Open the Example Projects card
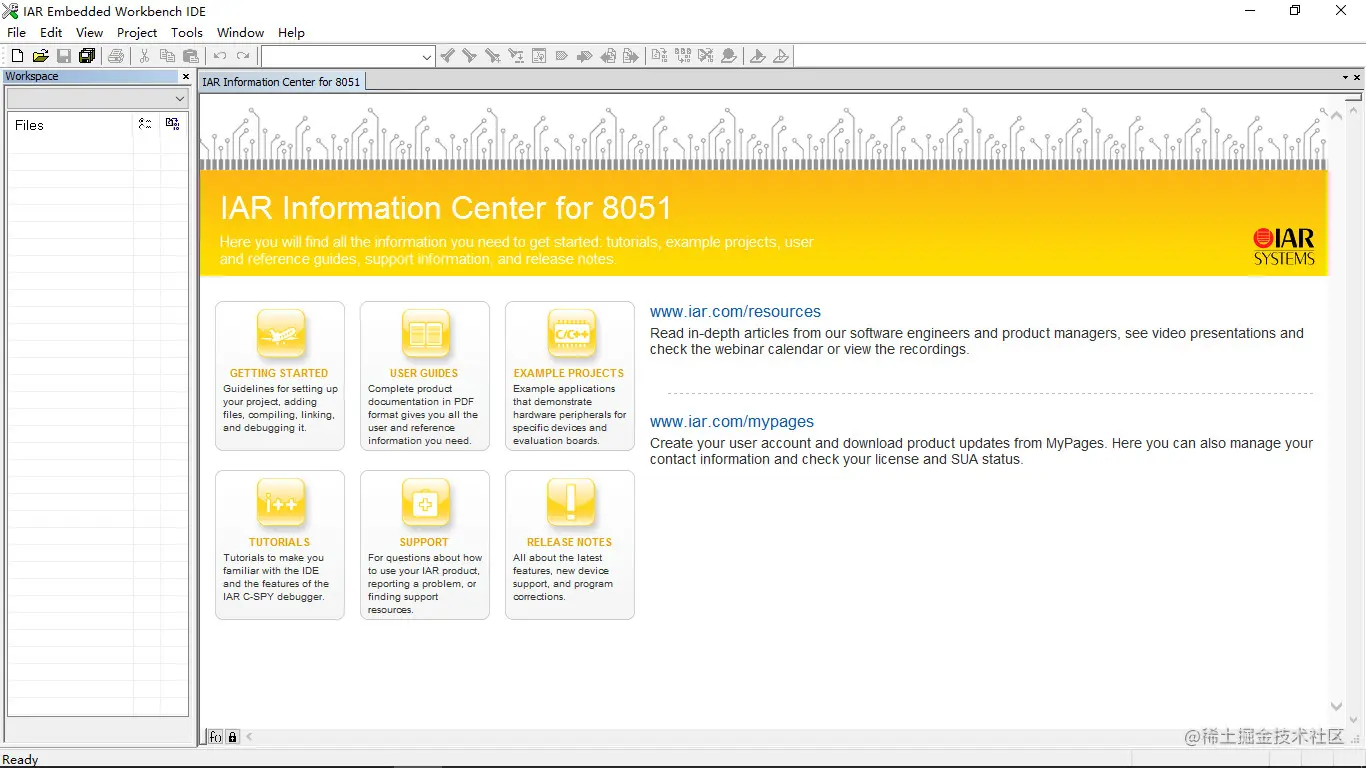 570,376
